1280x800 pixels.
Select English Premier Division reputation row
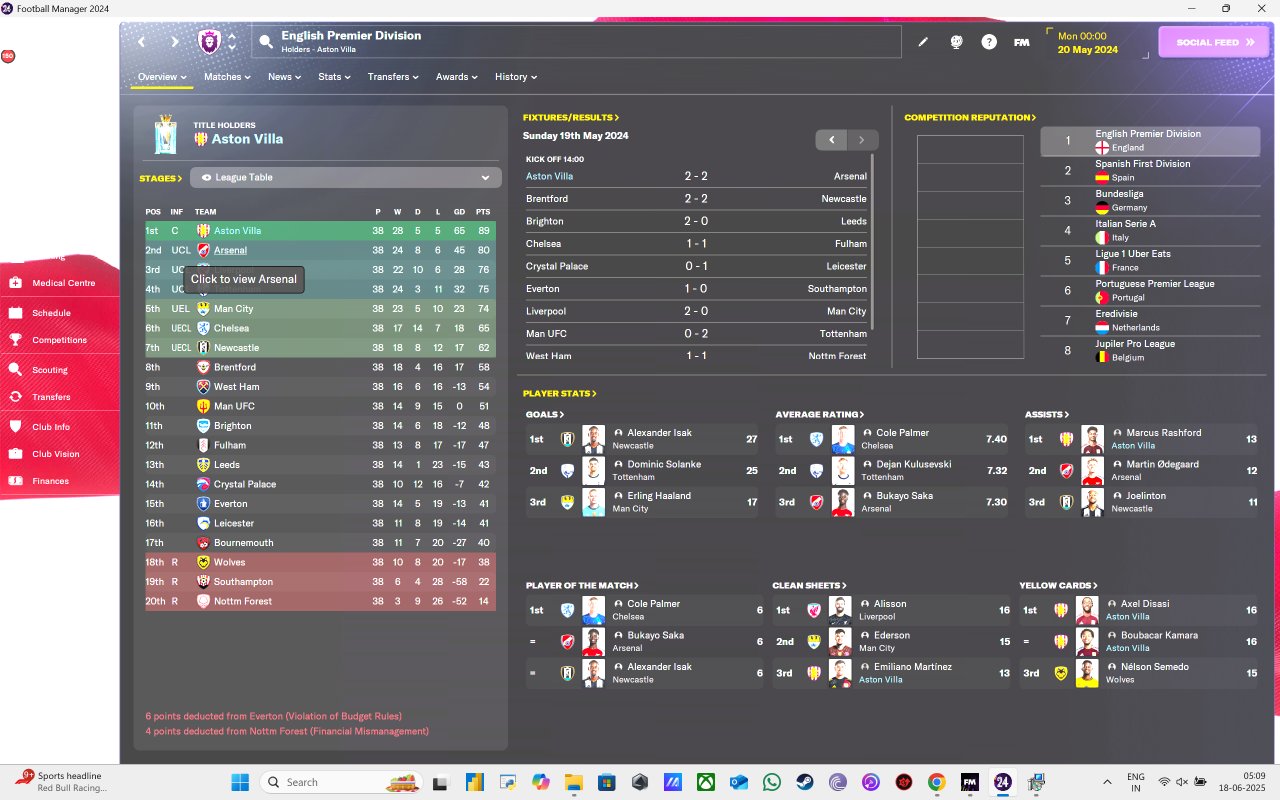point(1150,141)
